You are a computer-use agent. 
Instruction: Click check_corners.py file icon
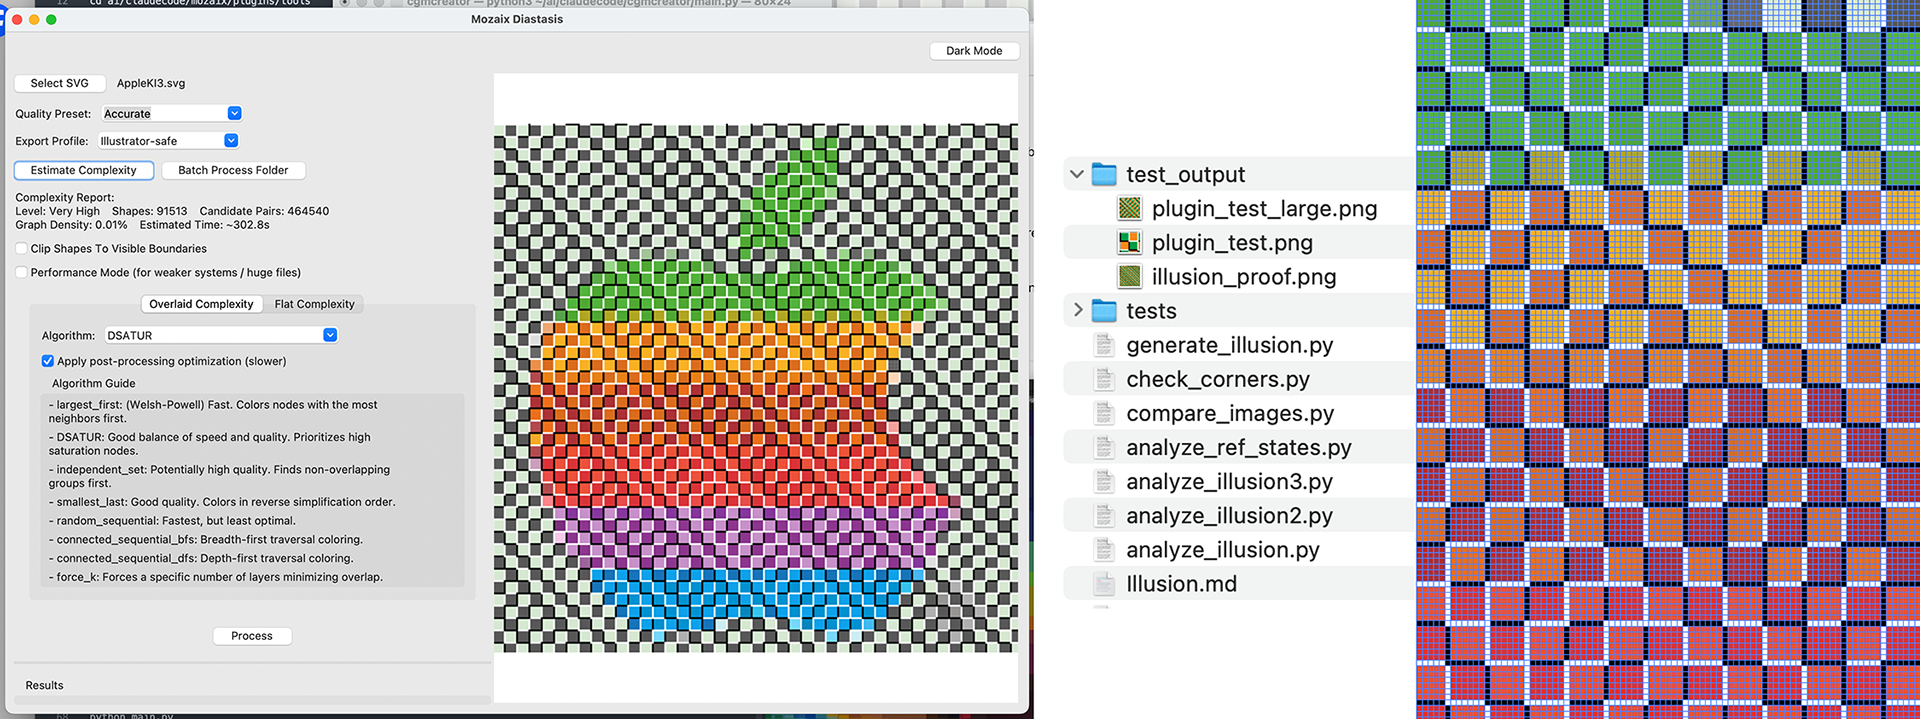(x=1104, y=379)
